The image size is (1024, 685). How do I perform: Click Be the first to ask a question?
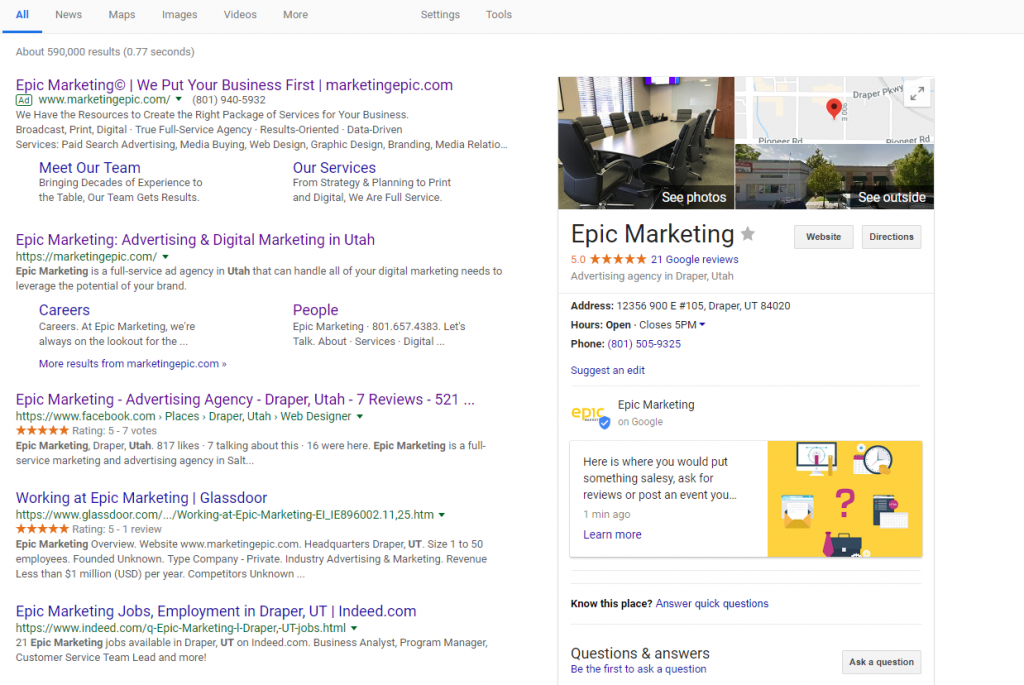638,669
